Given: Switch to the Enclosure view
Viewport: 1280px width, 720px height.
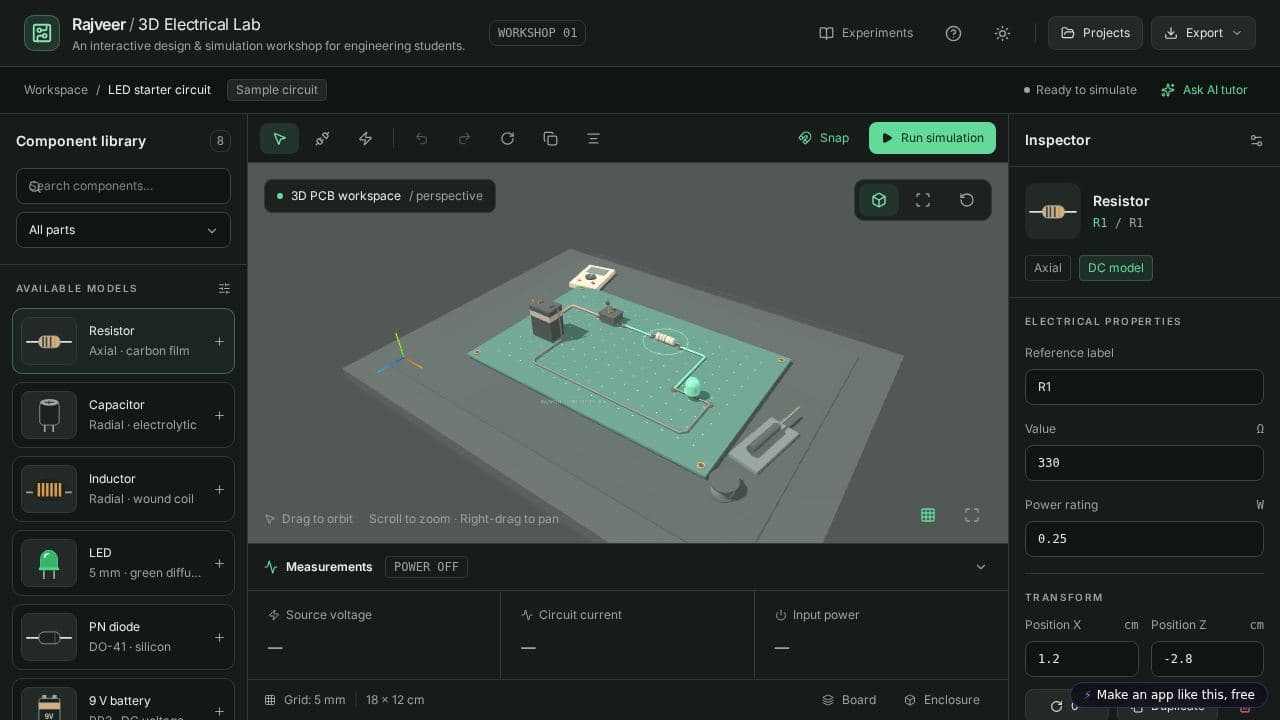Looking at the screenshot, I should (942, 700).
